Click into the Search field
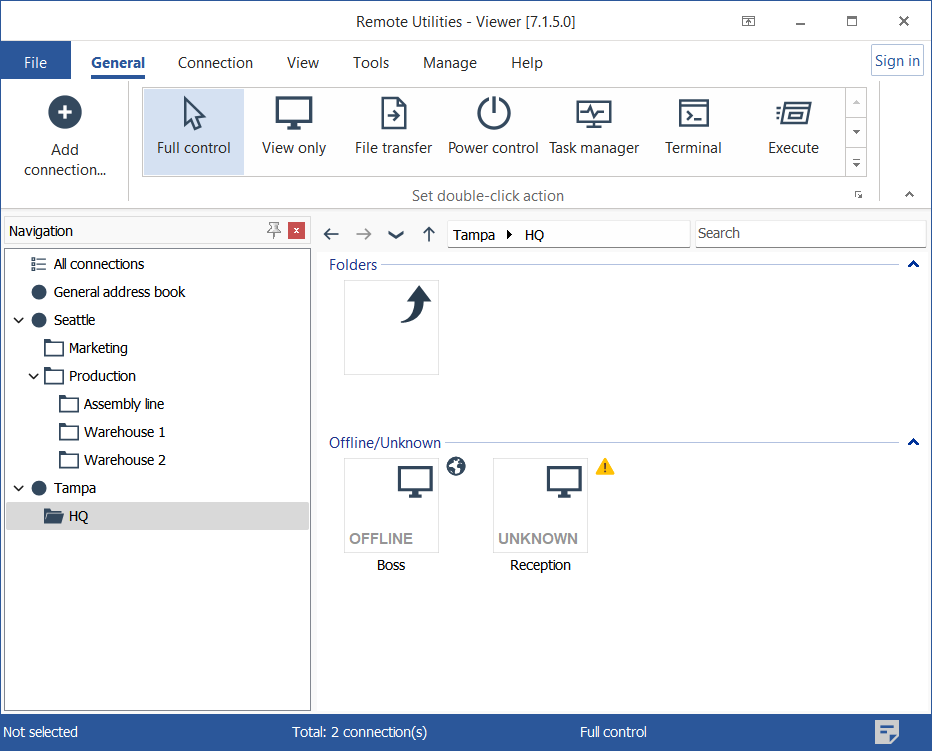Screen dimensions: 932x751 coord(810,233)
